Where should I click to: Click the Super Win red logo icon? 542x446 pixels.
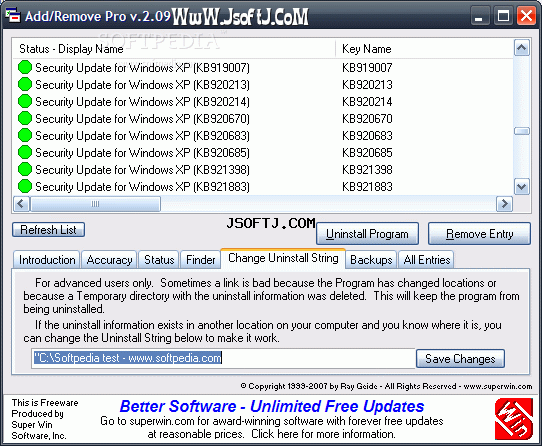[514, 419]
